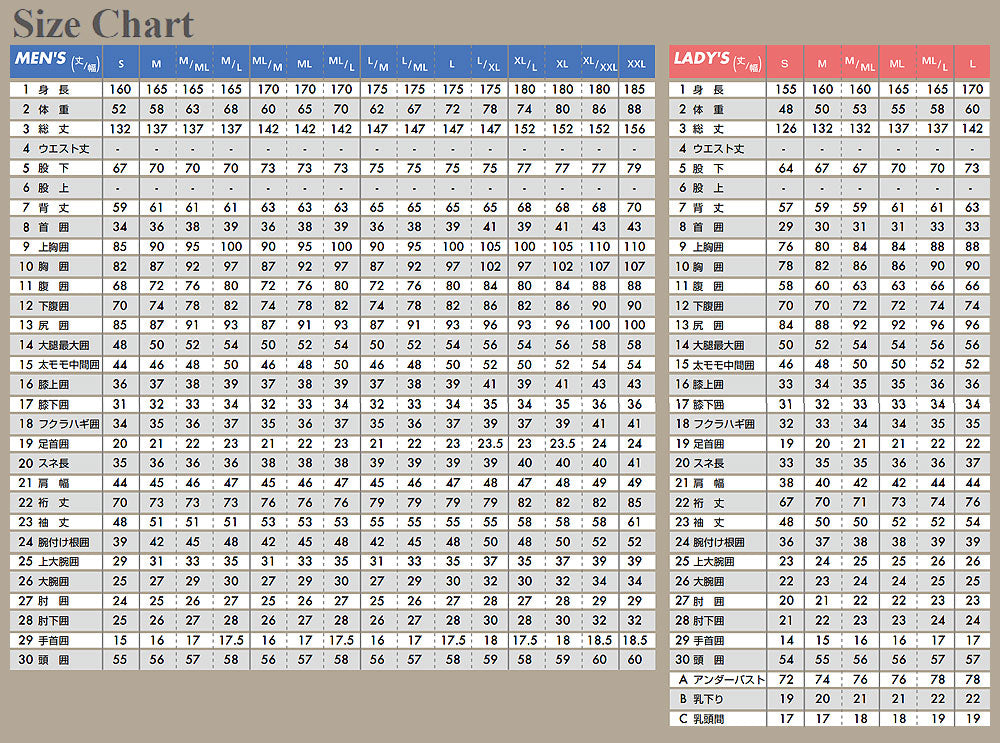The height and width of the screenshot is (743, 1000).
Task: Click the 156 value in men's 総丈 row
Action: [635, 129]
